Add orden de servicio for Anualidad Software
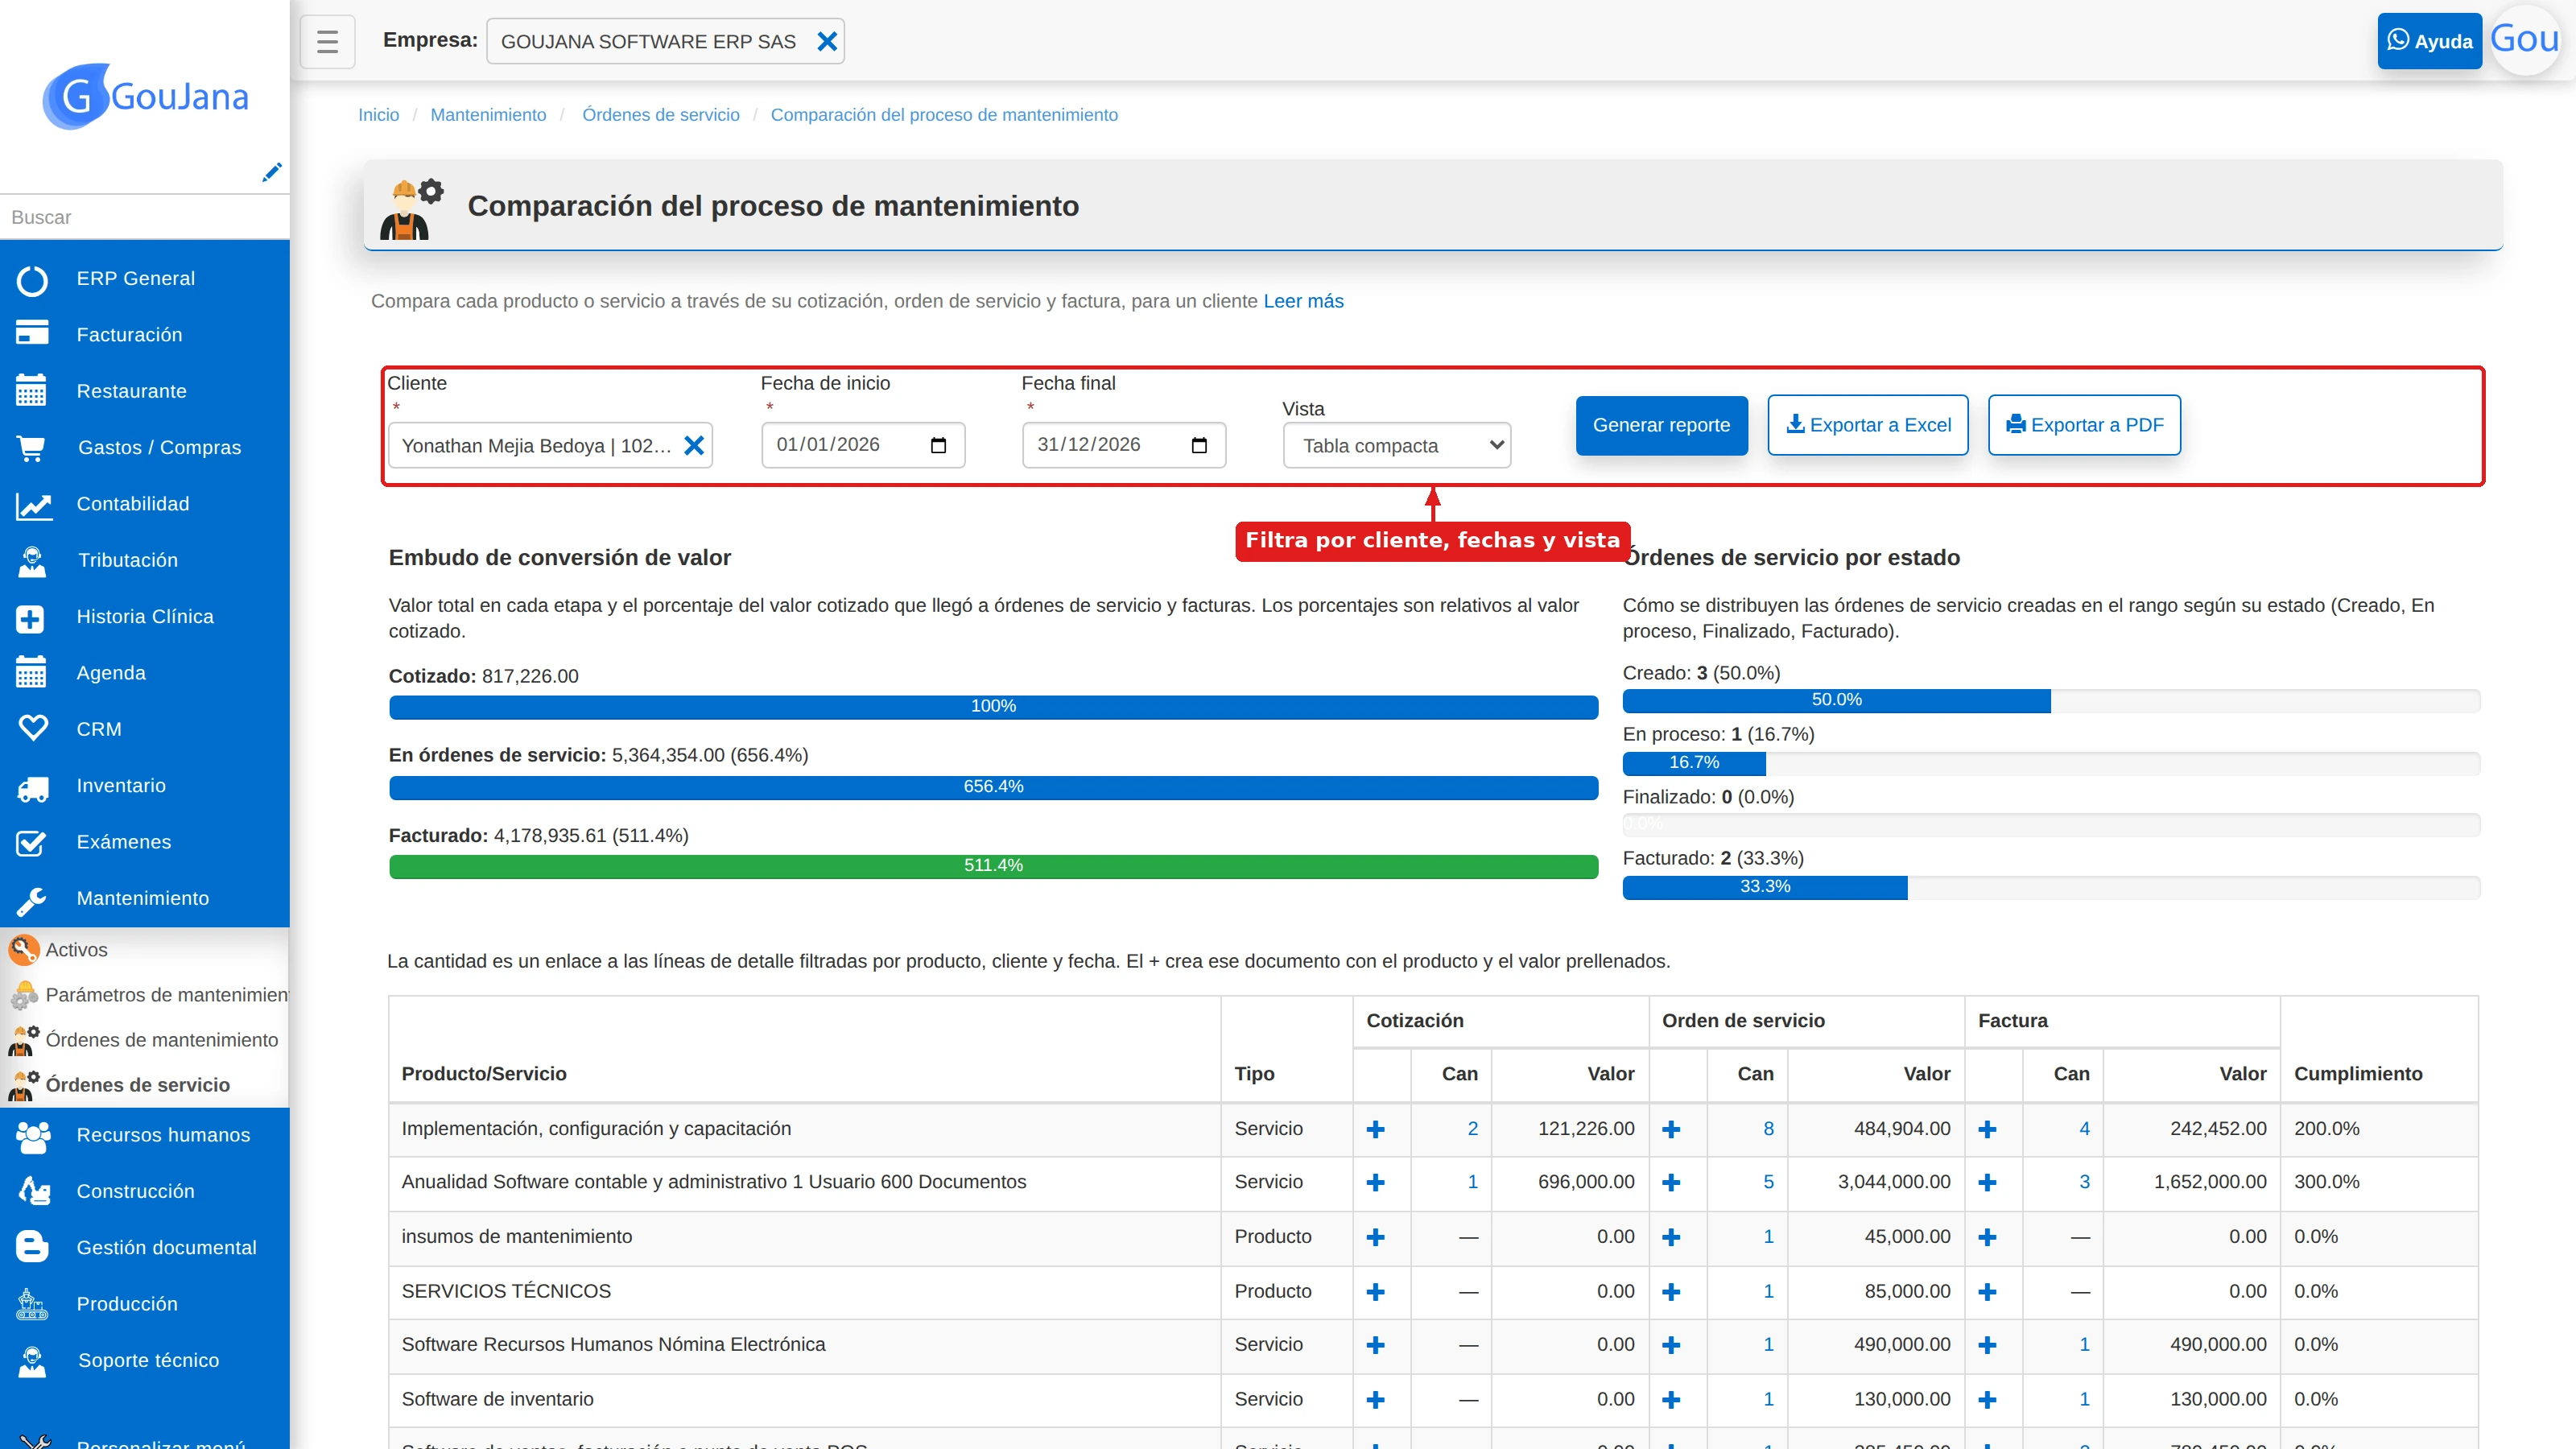Screen dimensions: 2576x1449 tap(1670, 1182)
